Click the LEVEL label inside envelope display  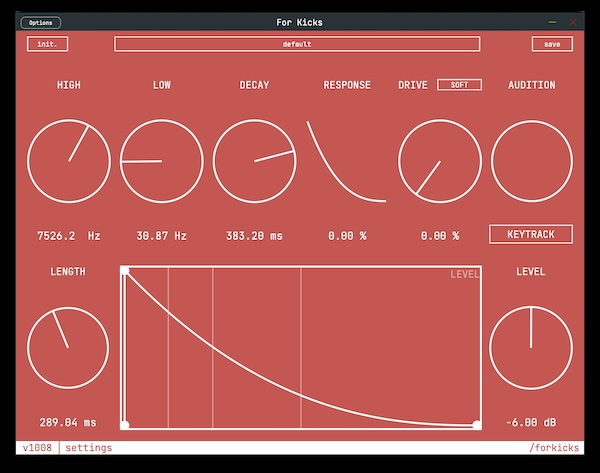click(x=465, y=274)
